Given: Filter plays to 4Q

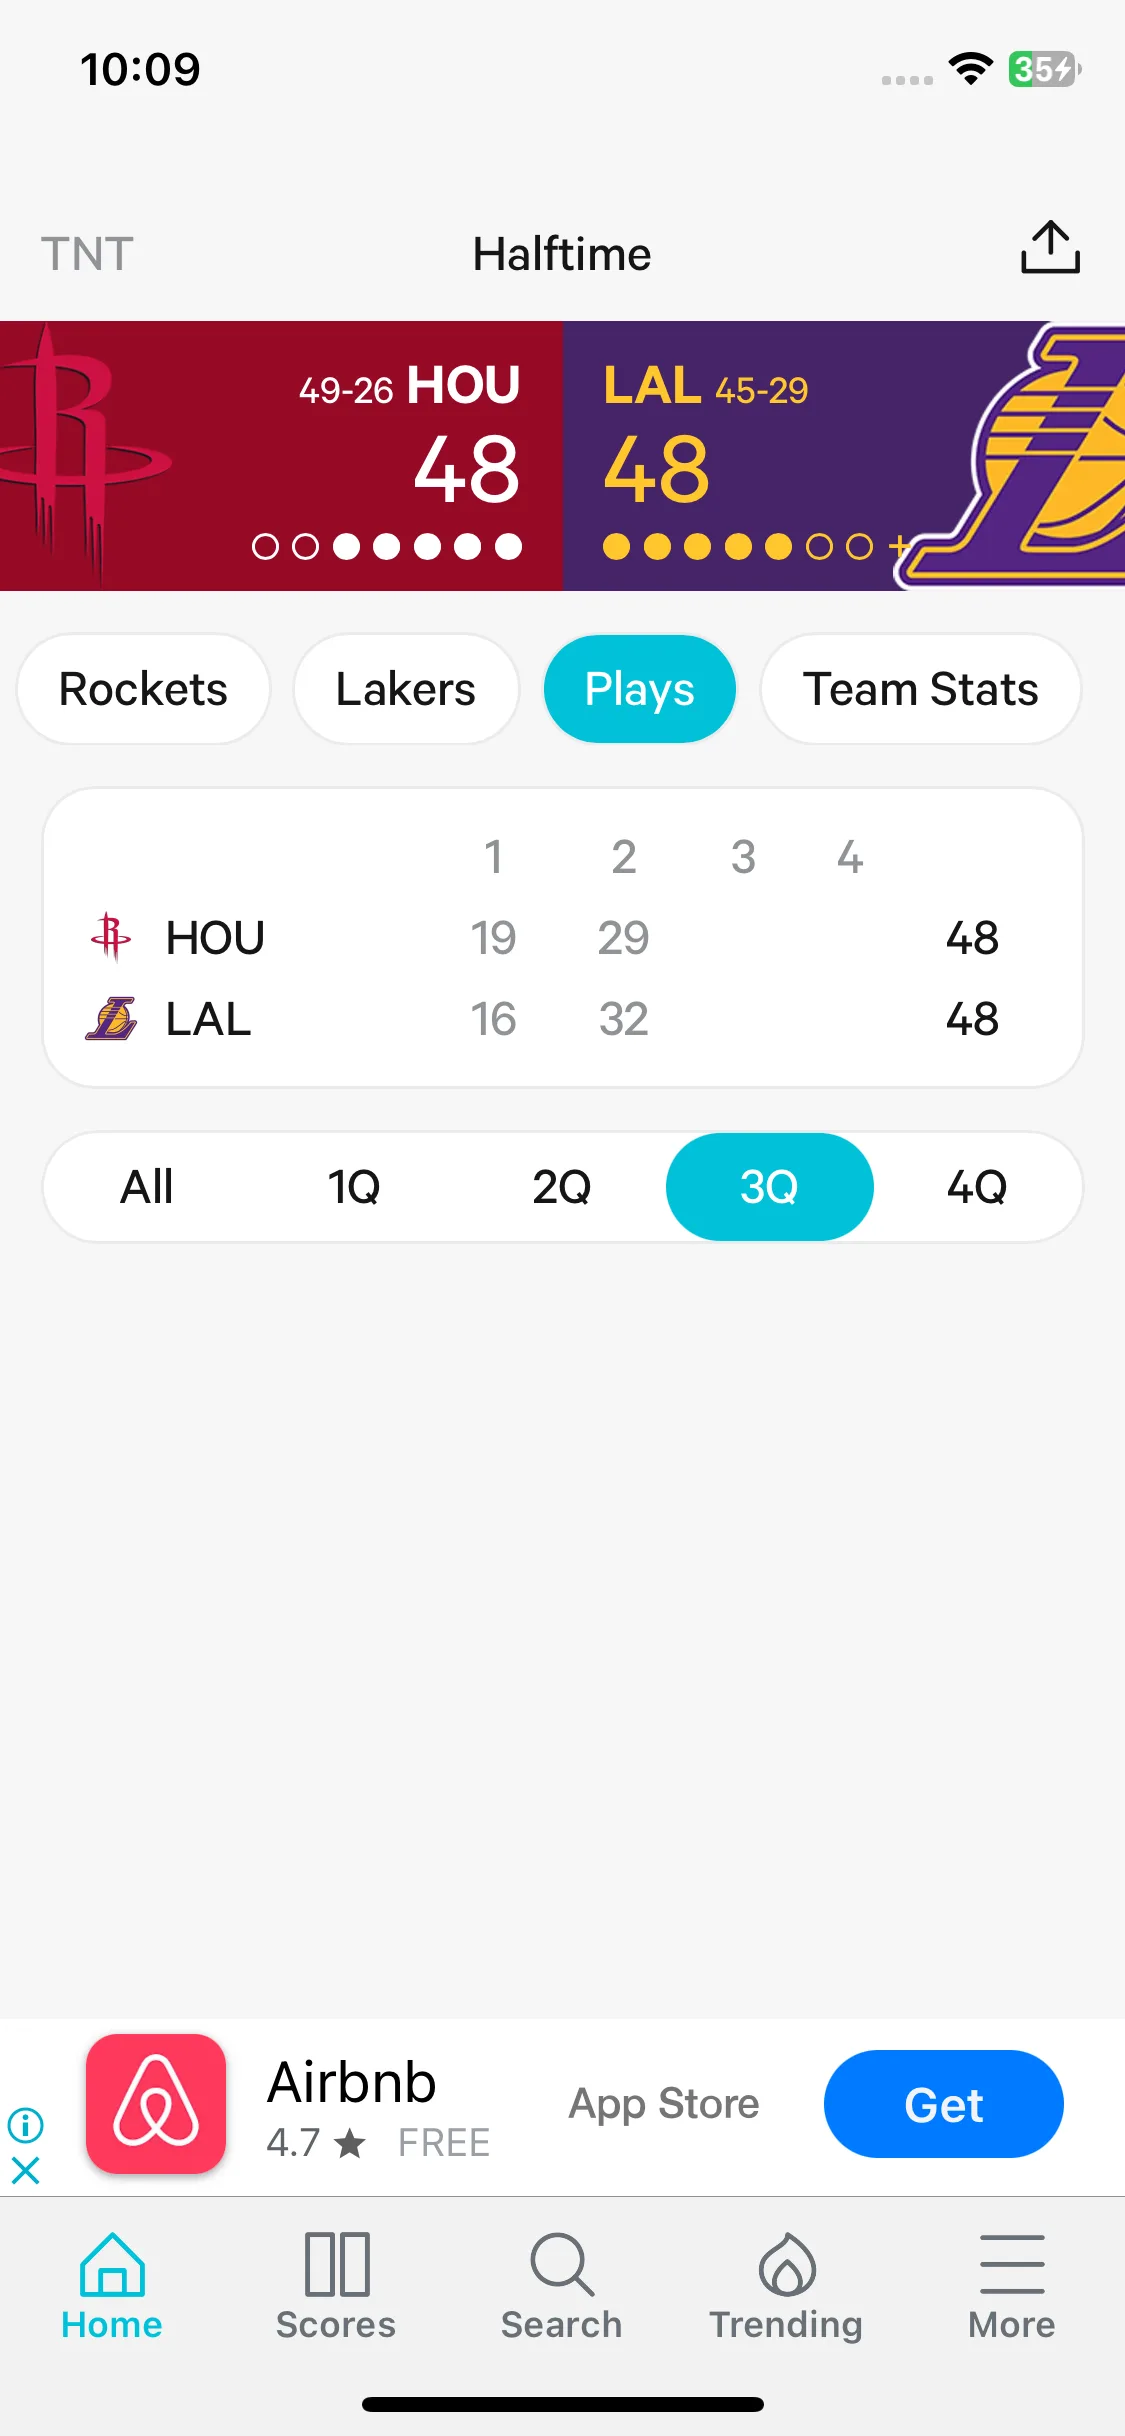Looking at the screenshot, I should click(977, 1187).
